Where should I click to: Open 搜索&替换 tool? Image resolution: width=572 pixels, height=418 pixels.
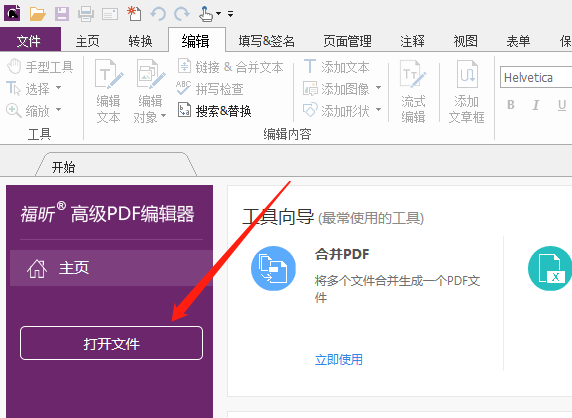tap(215, 111)
